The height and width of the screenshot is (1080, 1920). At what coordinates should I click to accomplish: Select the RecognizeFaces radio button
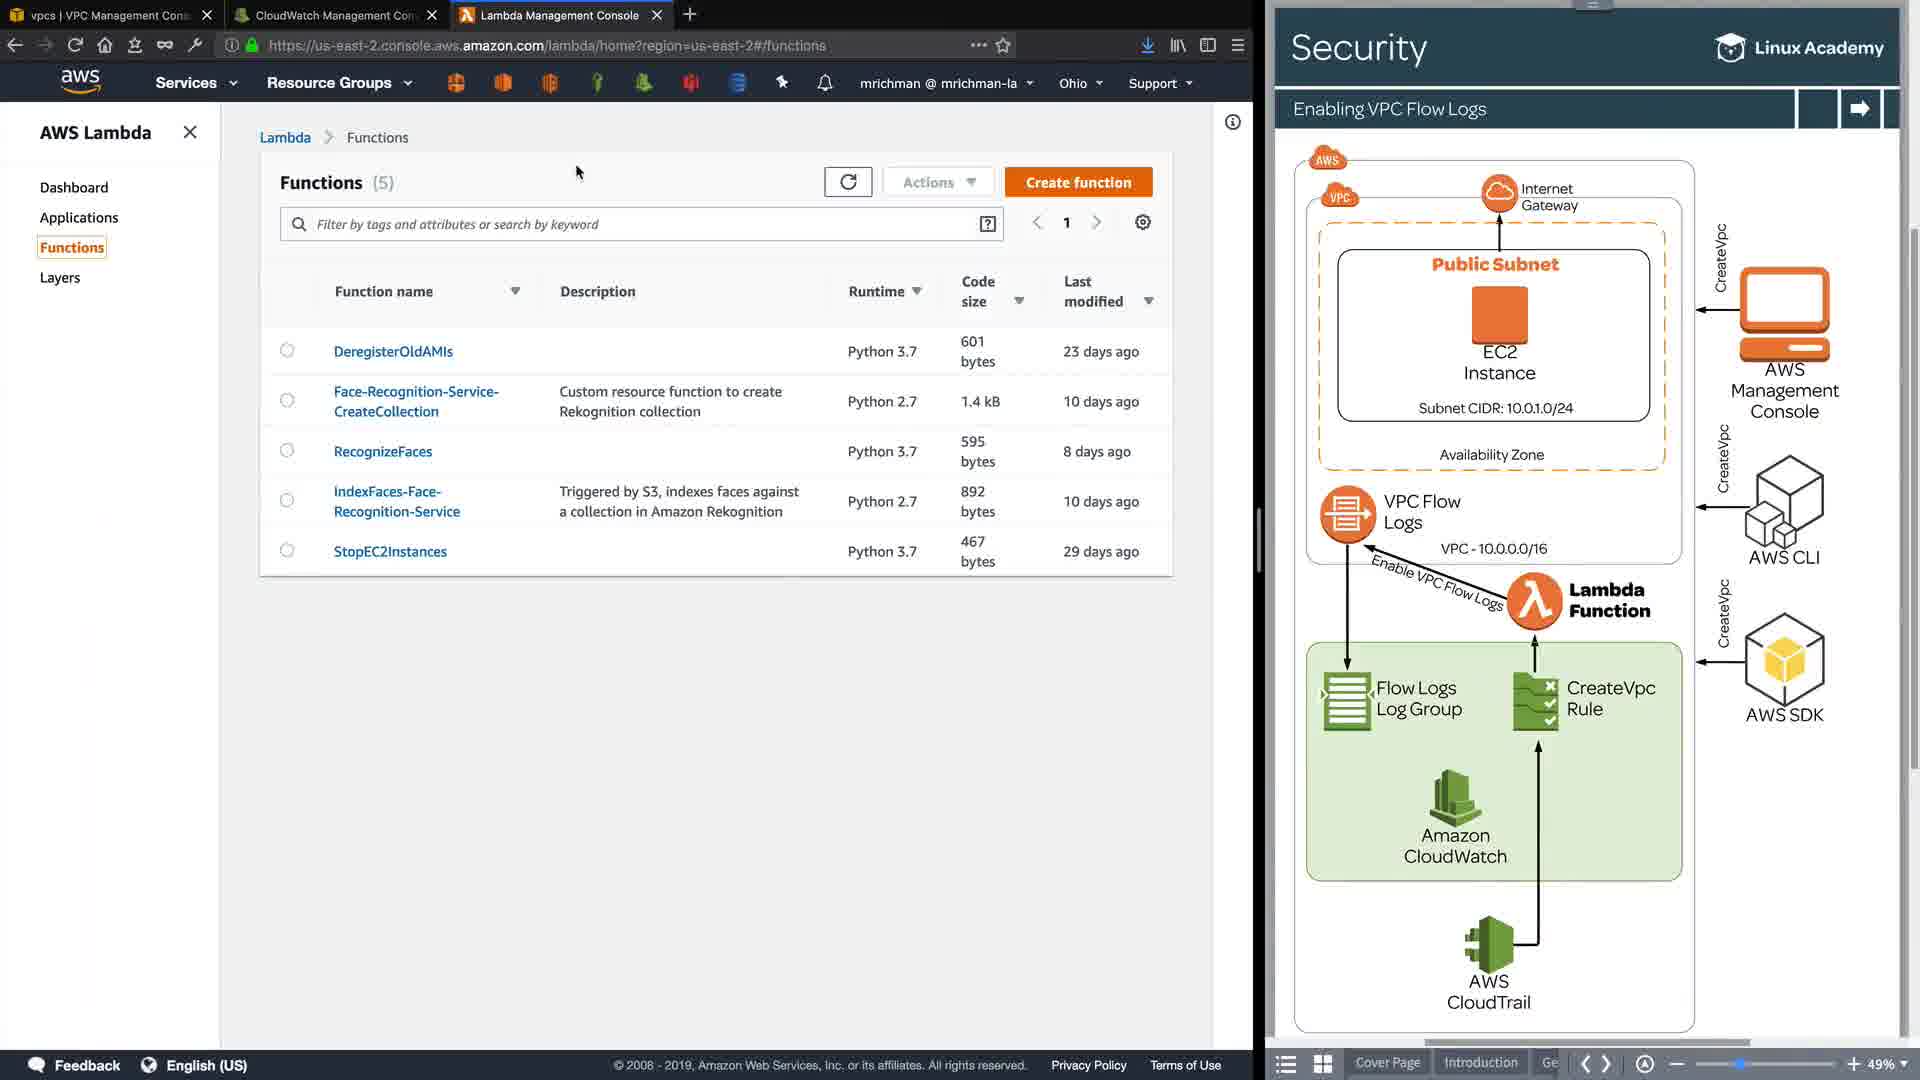coord(287,451)
